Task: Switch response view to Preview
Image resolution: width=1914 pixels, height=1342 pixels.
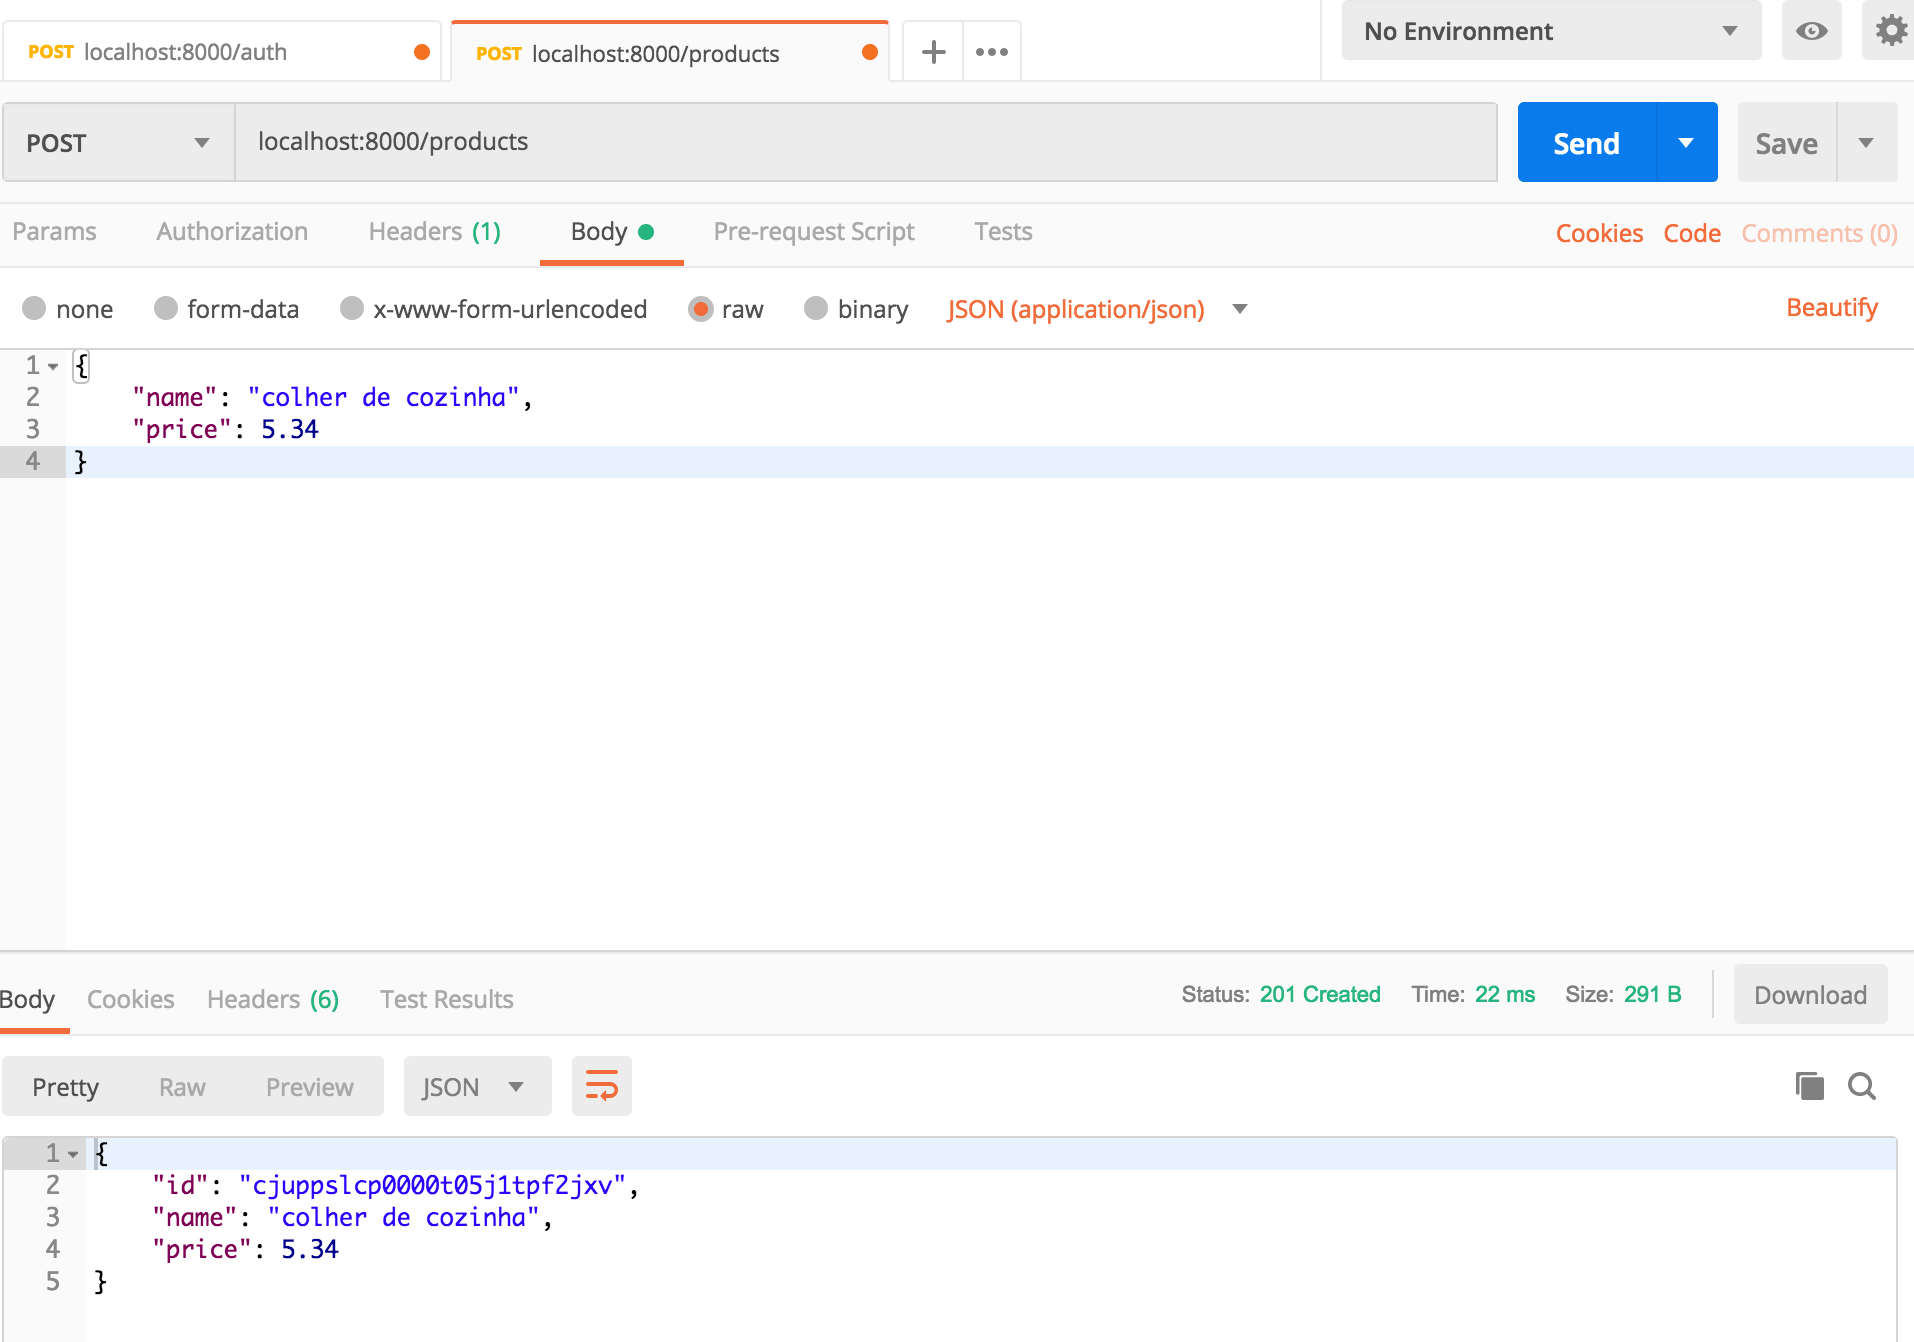Action: click(x=309, y=1087)
